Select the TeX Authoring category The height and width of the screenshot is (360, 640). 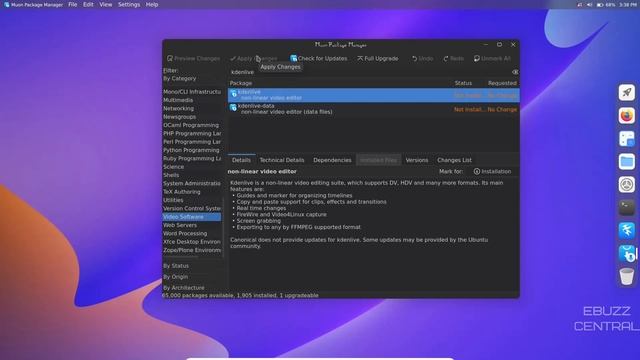pyautogui.click(x=182, y=192)
